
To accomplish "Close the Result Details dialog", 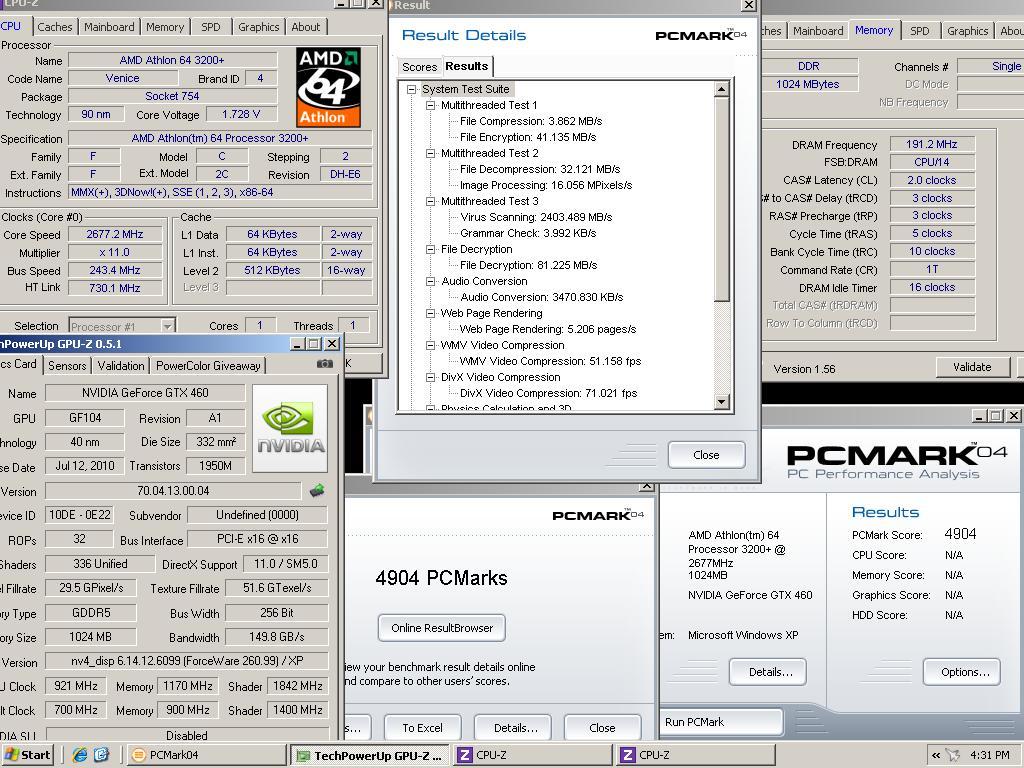I will (x=706, y=455).
